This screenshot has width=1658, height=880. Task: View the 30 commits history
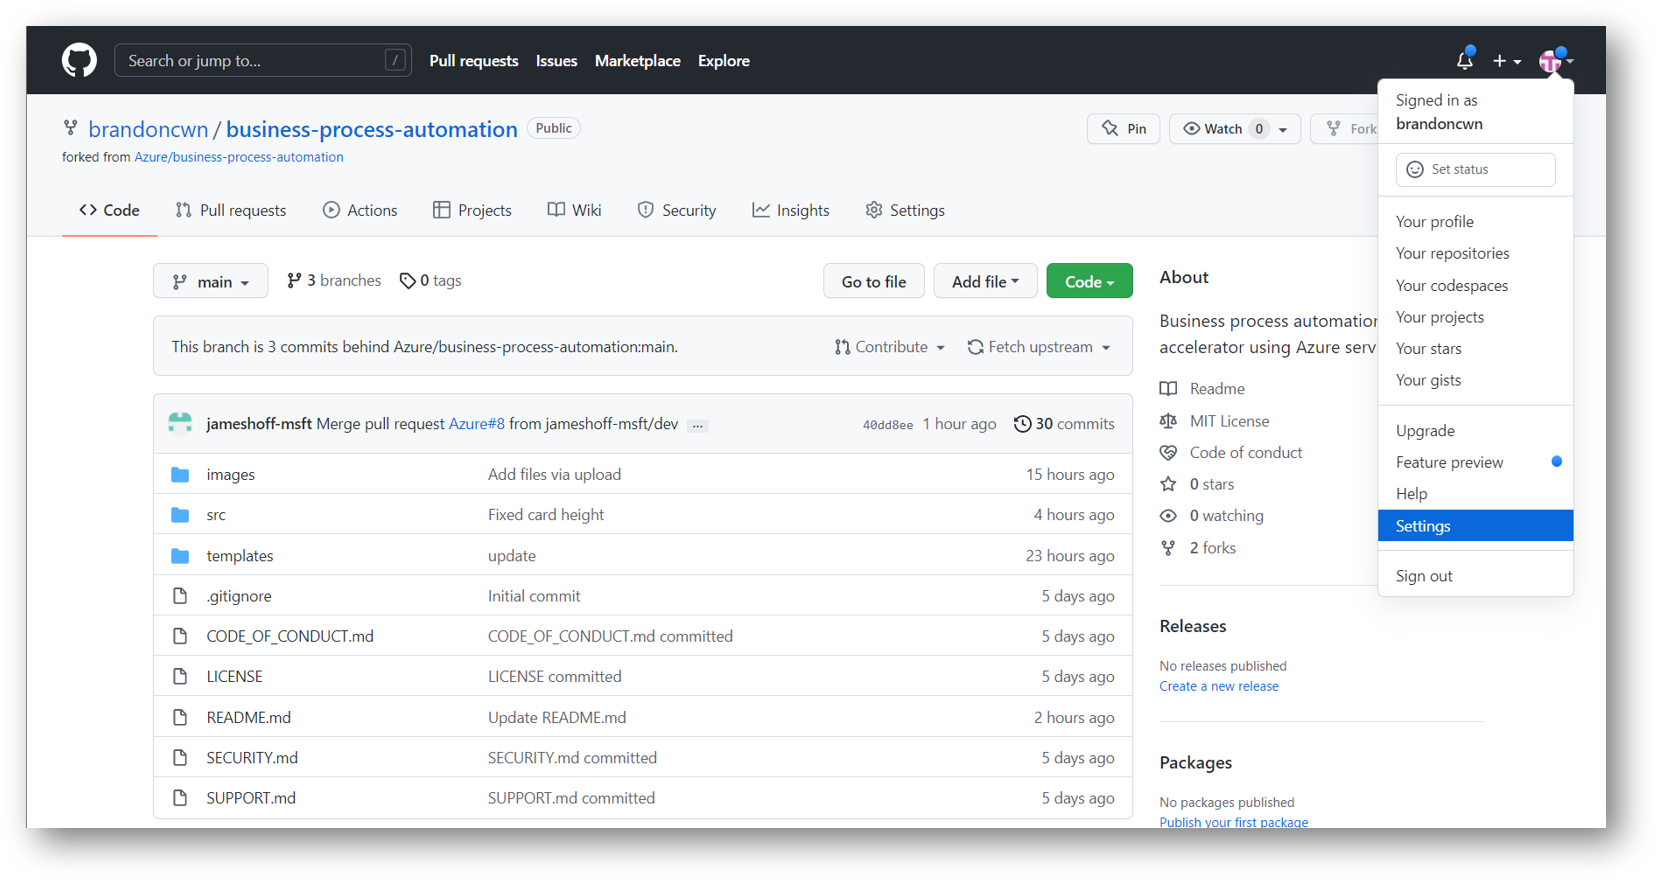click(x=1064, y=424)
